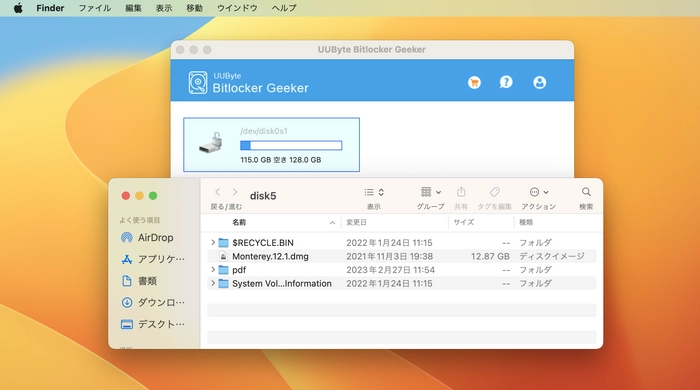Open Documents (書類) in sidebar
Viewport: 700px width, 390px height.
point(139,281)
